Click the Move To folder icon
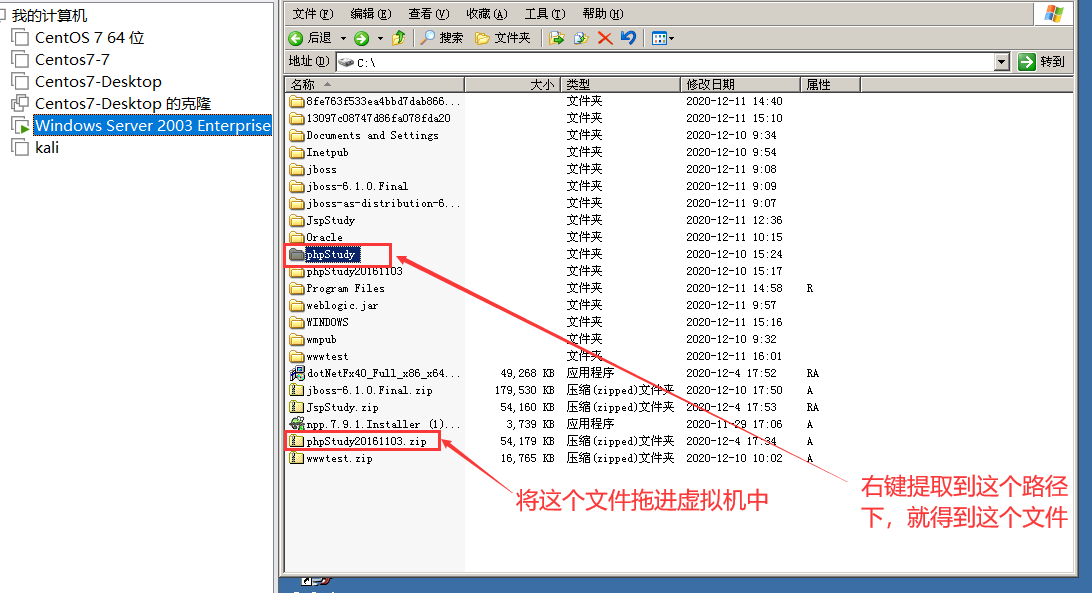1092x593 pixels. click(x=556, y=38)
